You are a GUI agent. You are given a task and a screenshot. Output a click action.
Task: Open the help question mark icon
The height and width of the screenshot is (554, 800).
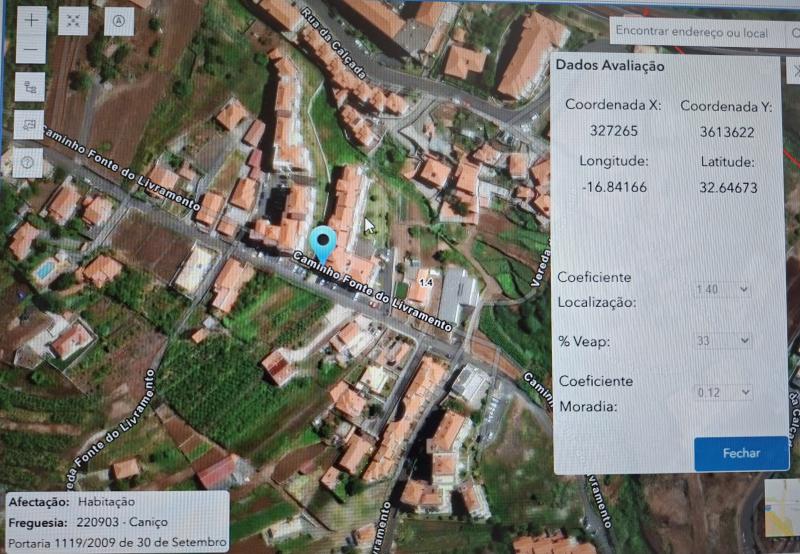point(28,163)
